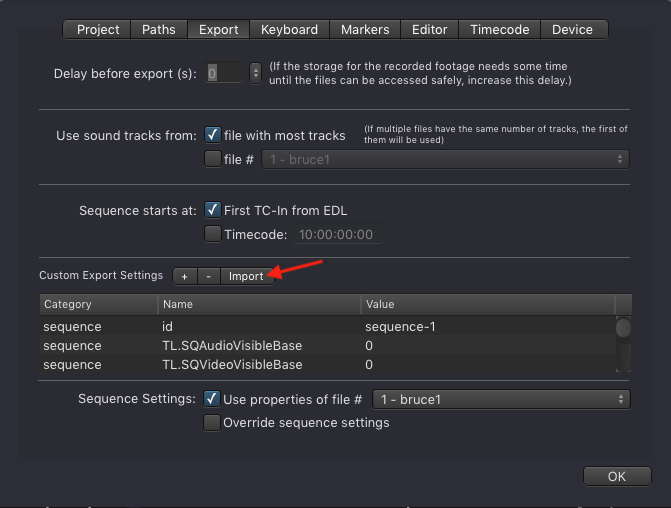Open the sound tracks file # dropdown
This screenshot has width=671, height=508.
click(x=445, y=159)
